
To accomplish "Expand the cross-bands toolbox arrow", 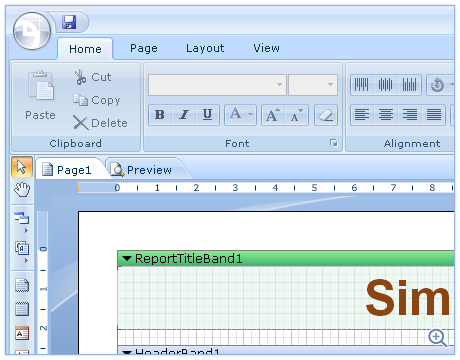I will (x=26, y=261).
